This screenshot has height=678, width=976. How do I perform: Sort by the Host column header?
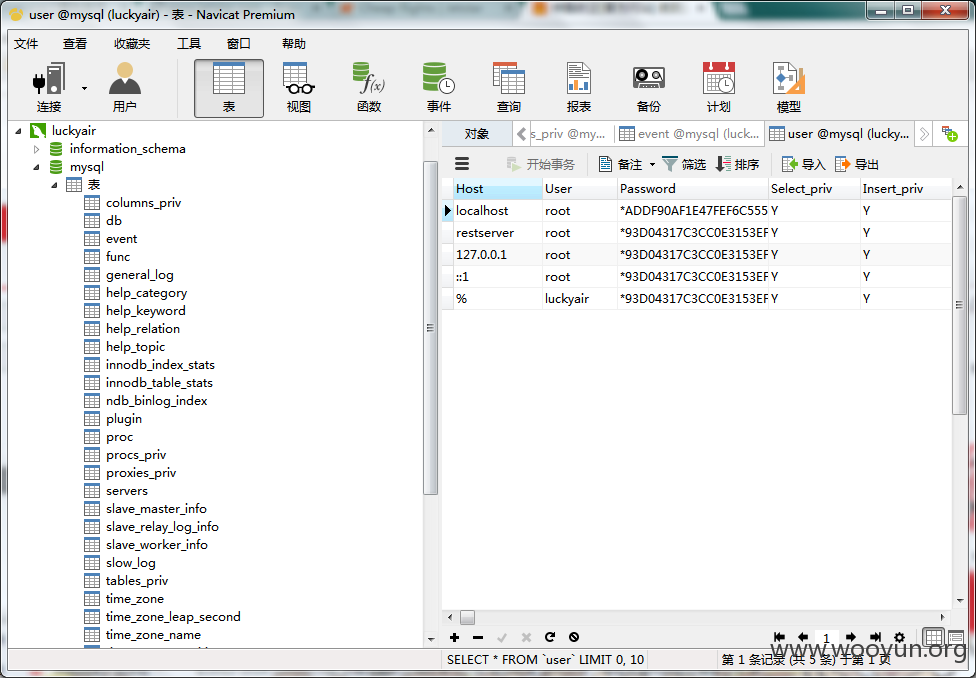(x=497, y=189)
